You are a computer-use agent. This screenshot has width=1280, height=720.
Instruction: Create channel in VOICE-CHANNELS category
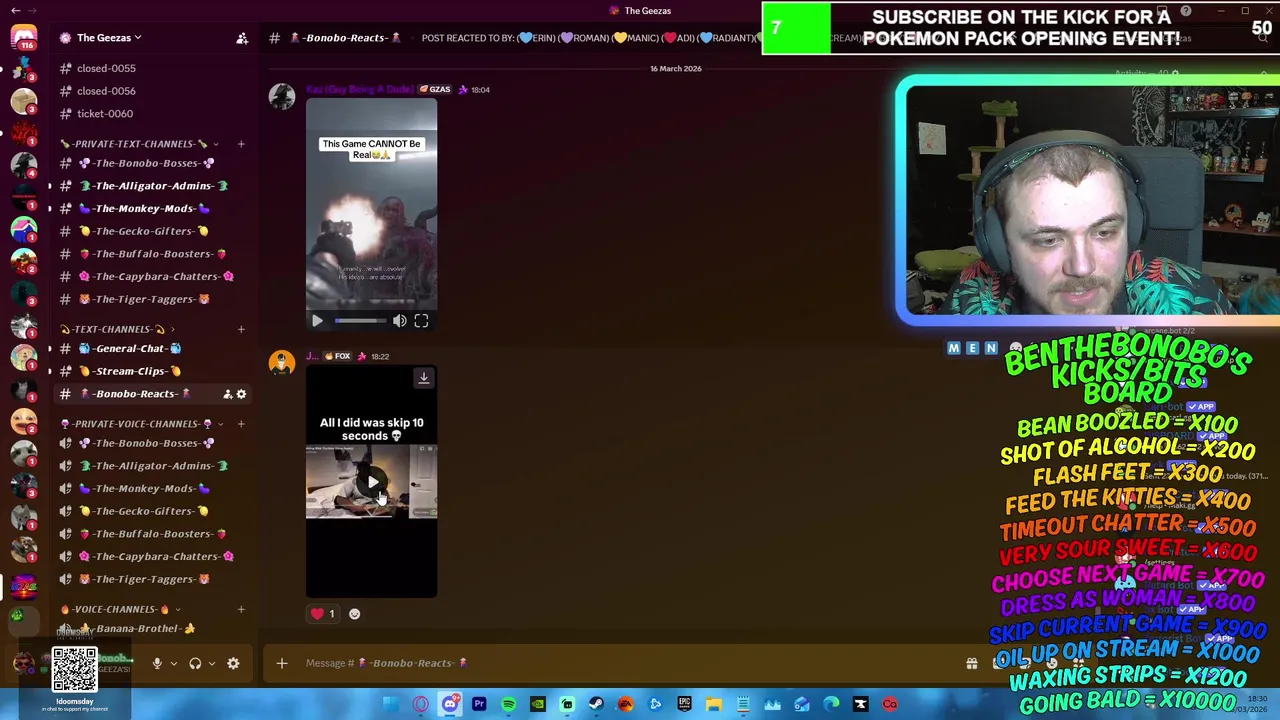(x=241, y=609)
